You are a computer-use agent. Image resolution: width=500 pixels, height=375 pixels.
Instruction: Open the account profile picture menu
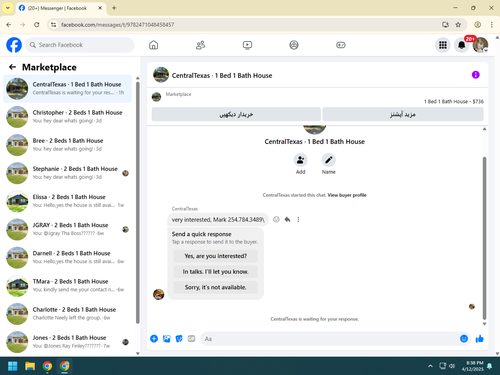(480, 45)
